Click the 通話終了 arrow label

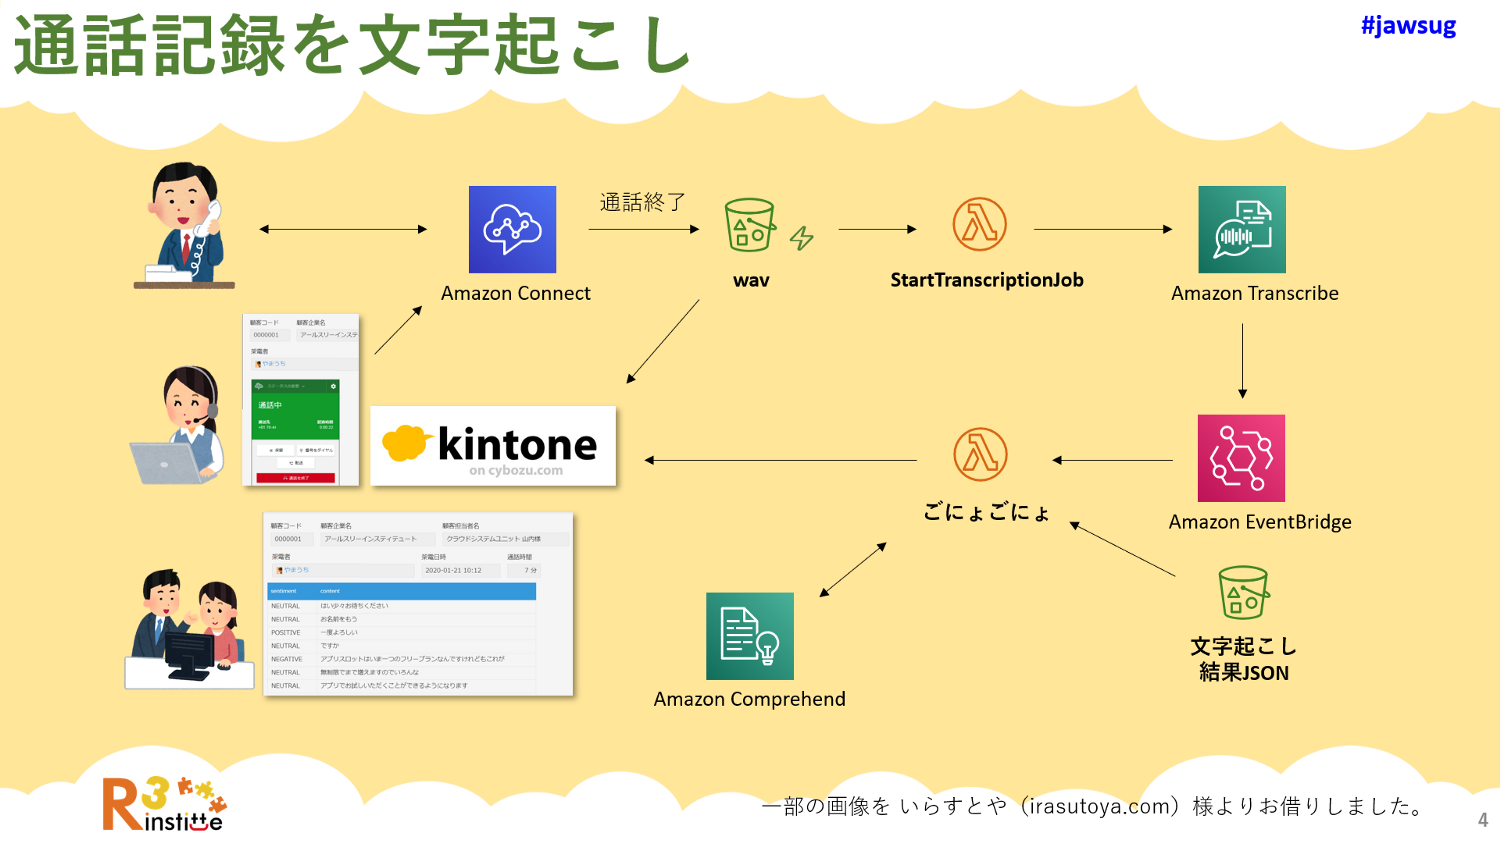point(642,202)
